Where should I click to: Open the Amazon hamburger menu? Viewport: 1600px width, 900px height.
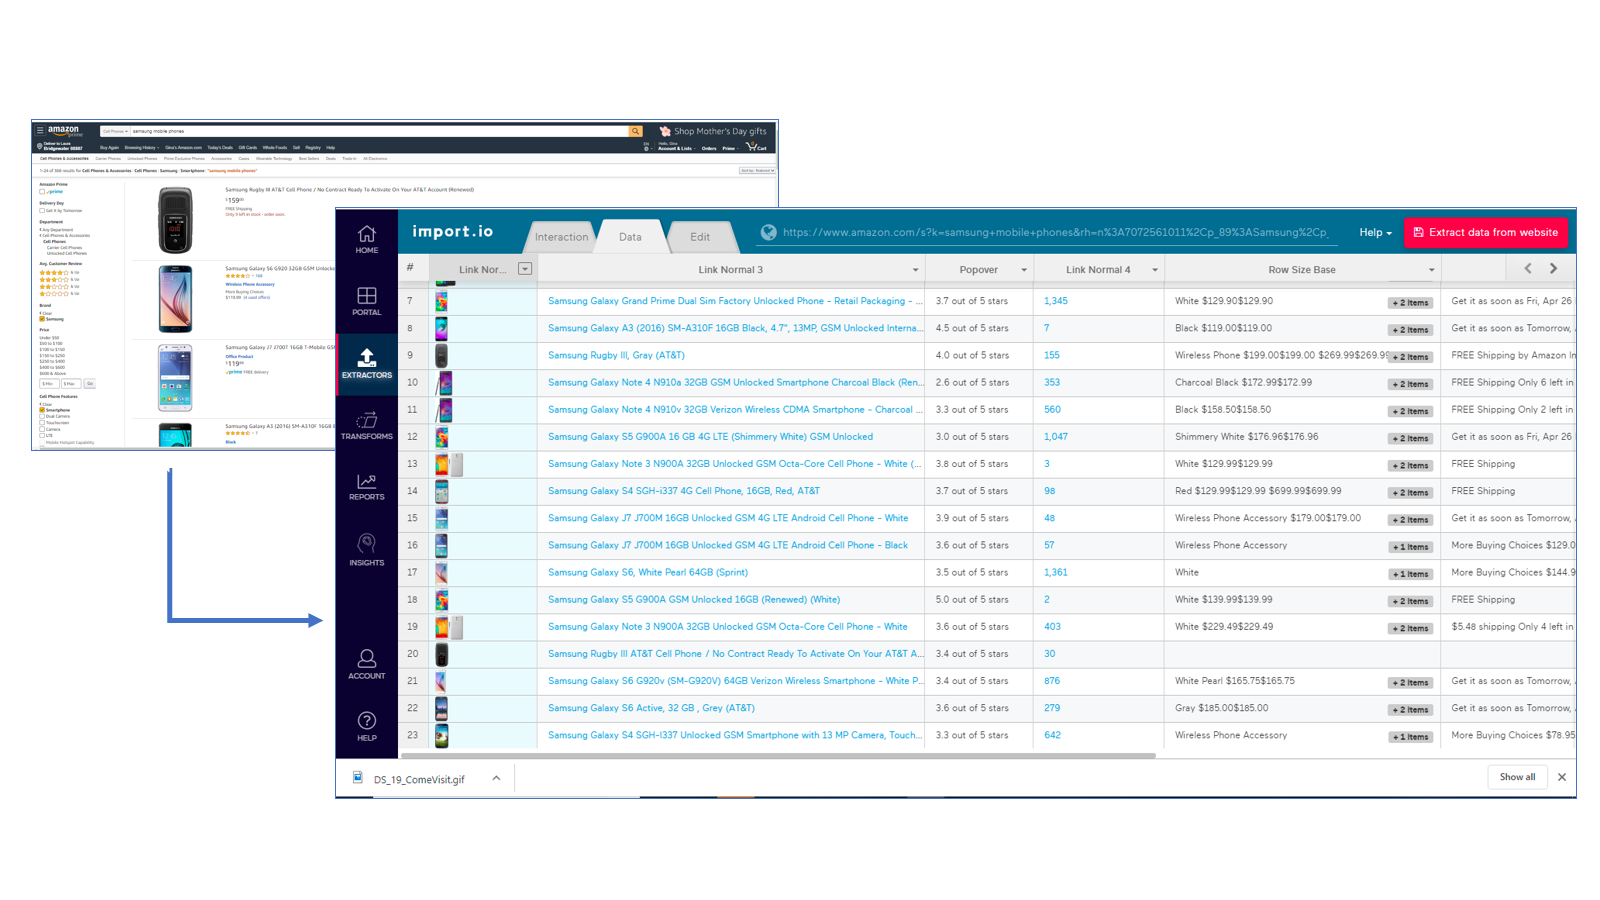point(40,130)
